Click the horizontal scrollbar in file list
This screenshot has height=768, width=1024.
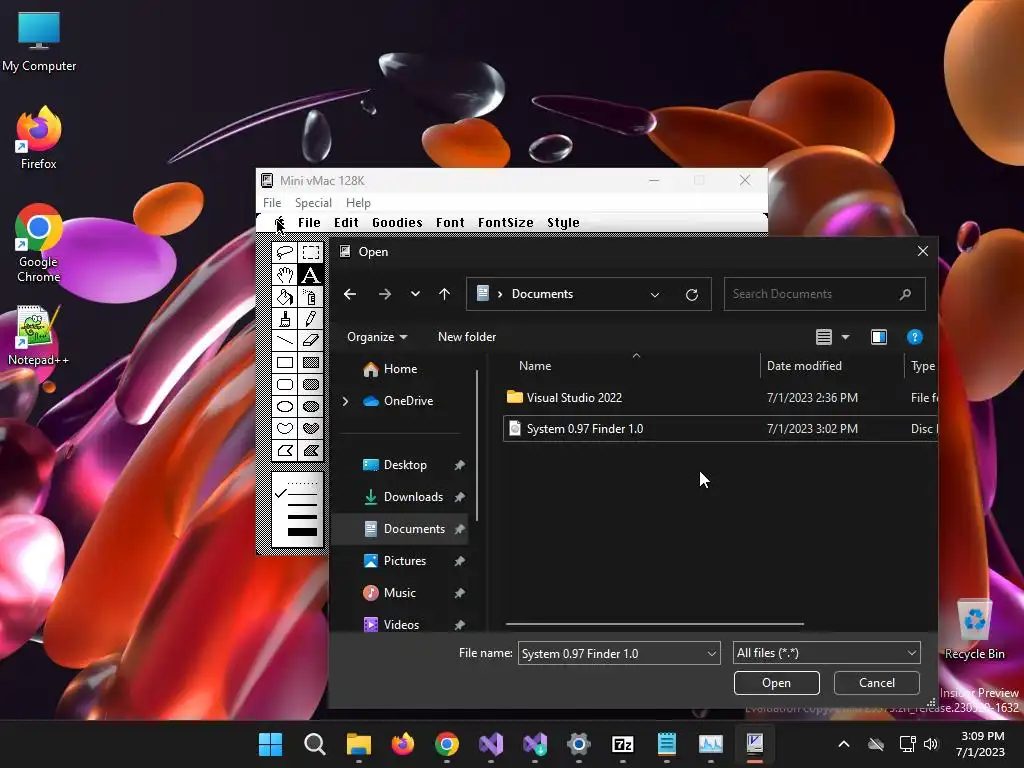[654, 624]
